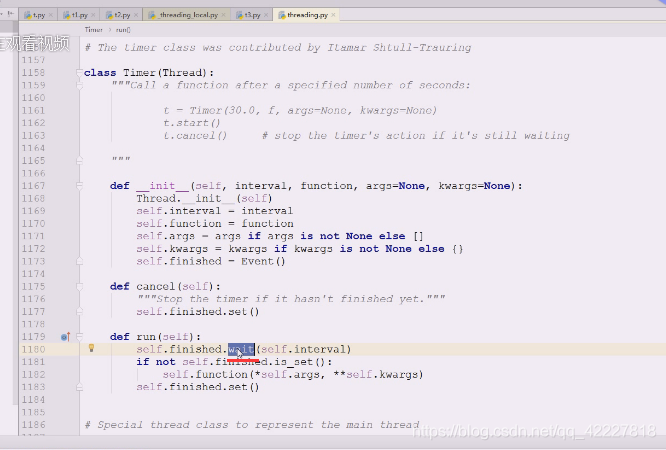The image size is (666, 450).
Task: Close the t.py tab
Action: pos(51,15)
